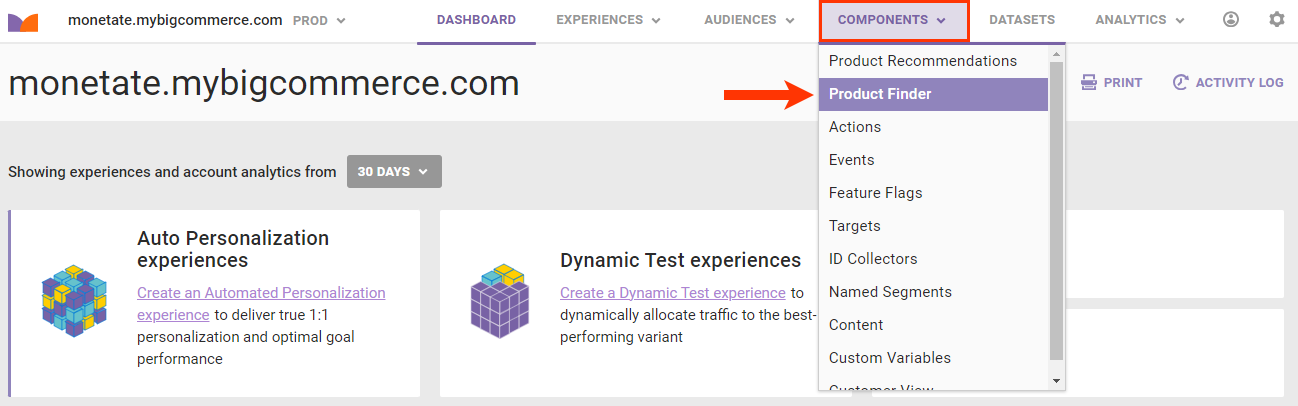This screenshot has height=406, width=1298.
Task: Open the user account icon
Action: tap(1231, 20)
